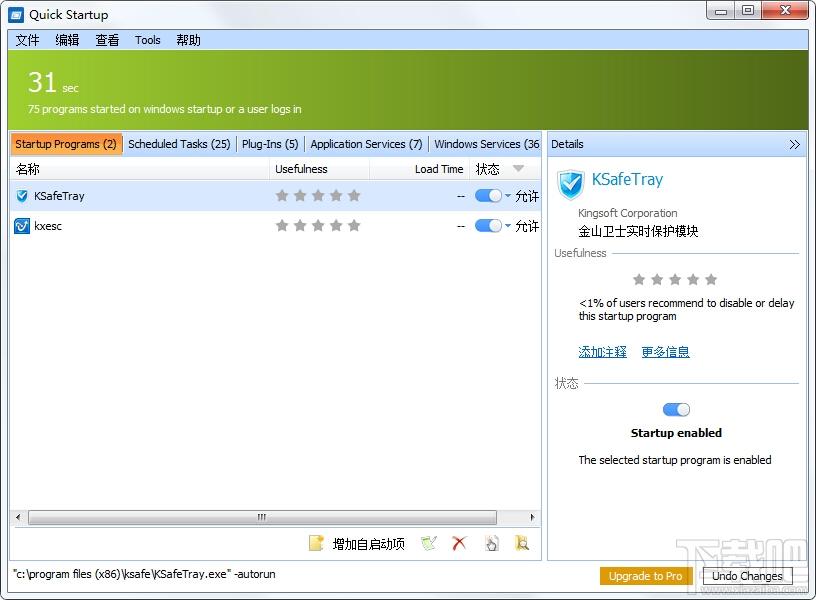Open the 编辑 menu
This screenshot has width=816, height=600.
pyautogui.click(x=67, y=40)
